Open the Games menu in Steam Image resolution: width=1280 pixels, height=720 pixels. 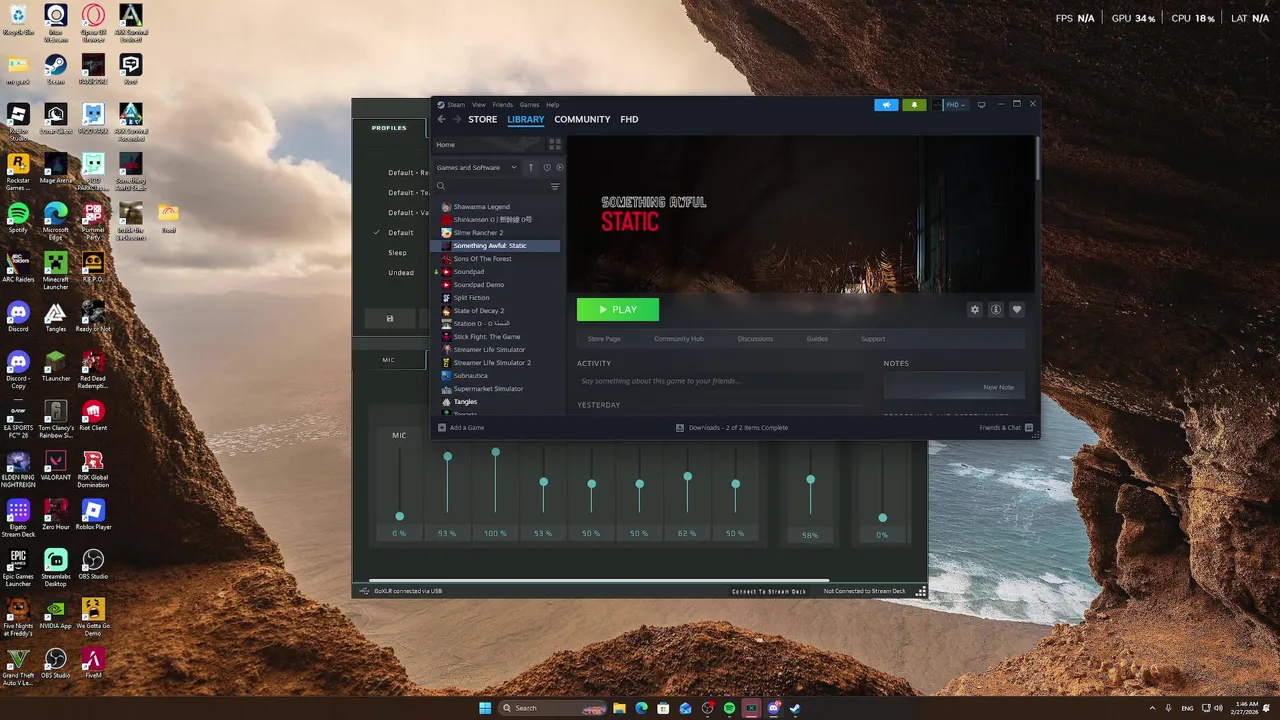pos(529,104)
